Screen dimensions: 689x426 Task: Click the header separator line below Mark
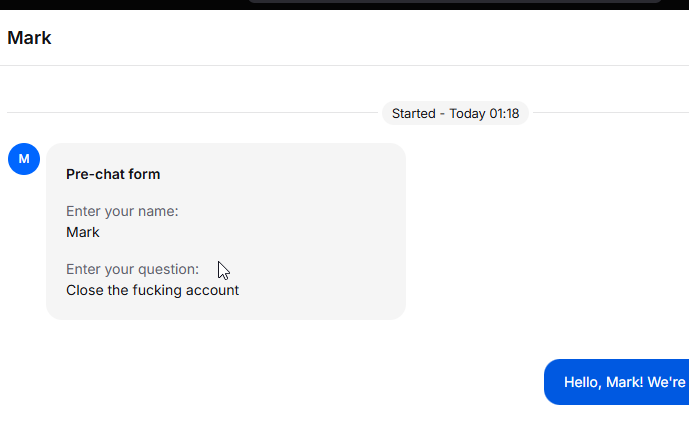coord(344,66)
